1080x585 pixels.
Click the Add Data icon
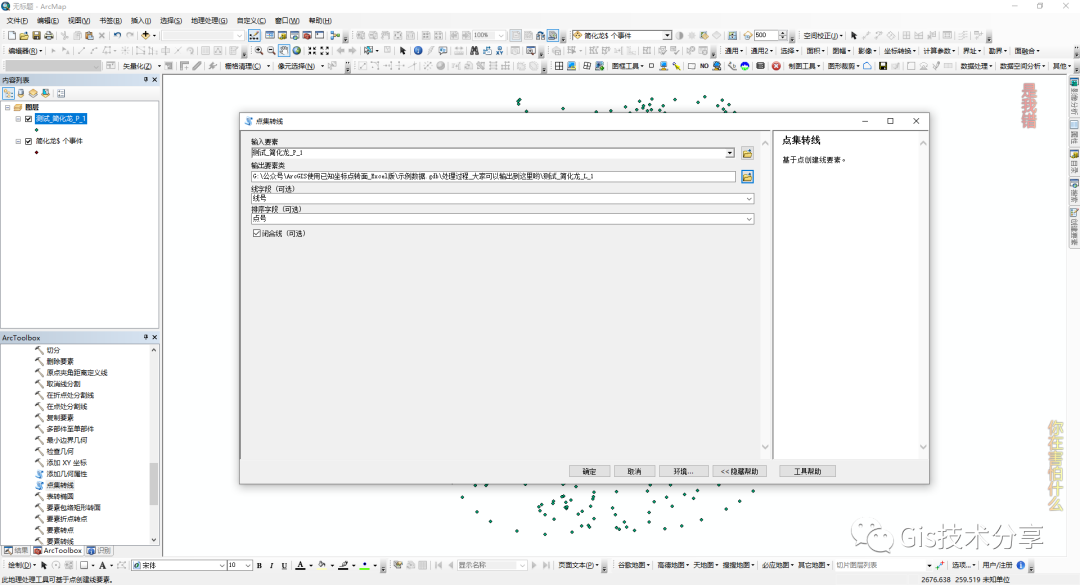point(146,35)
